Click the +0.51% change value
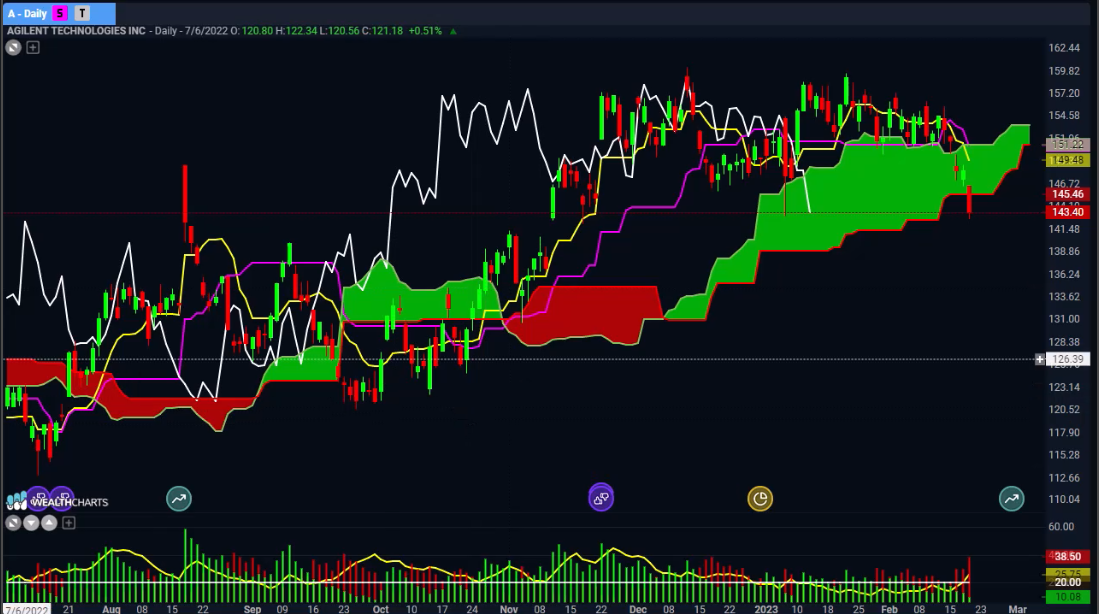This screenshot has height=614, width=1099. click(425, 31)
